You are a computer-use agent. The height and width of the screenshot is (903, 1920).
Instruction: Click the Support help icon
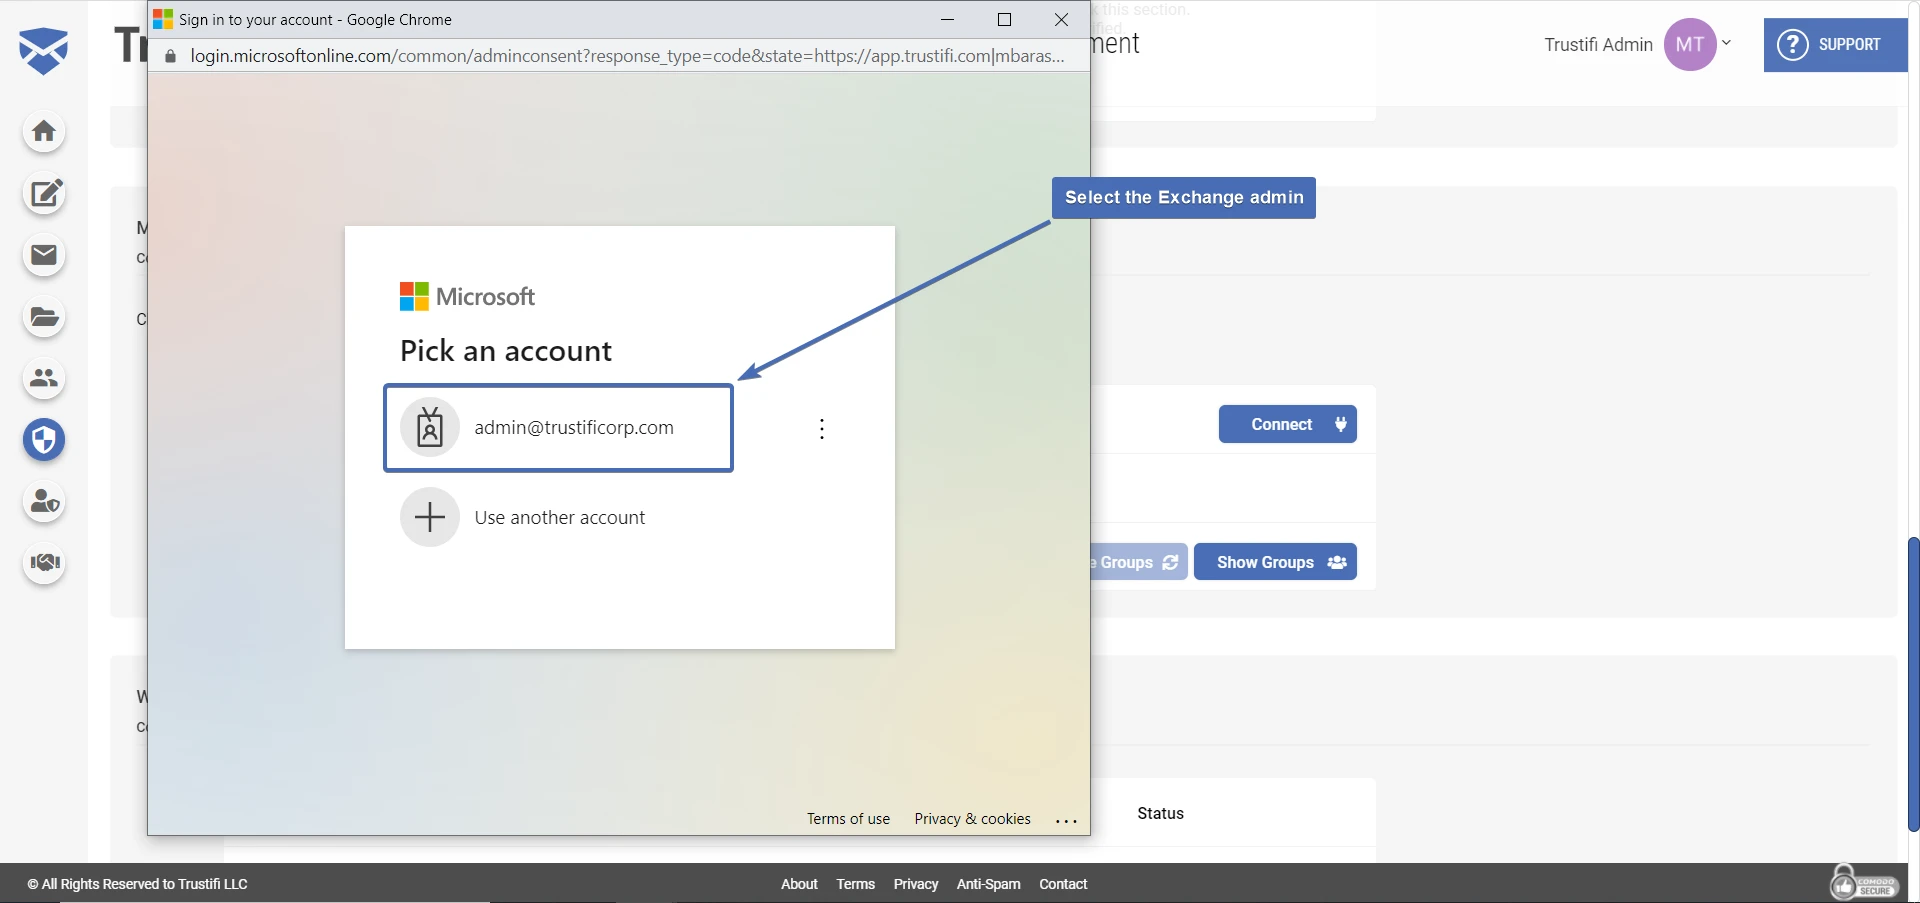click(1794, 44)
